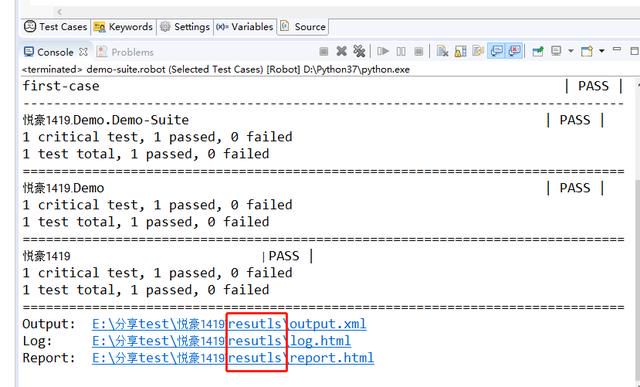640x387 pixels.
Task: Switch to the Variables tab
Action: [x=244, y=27]
